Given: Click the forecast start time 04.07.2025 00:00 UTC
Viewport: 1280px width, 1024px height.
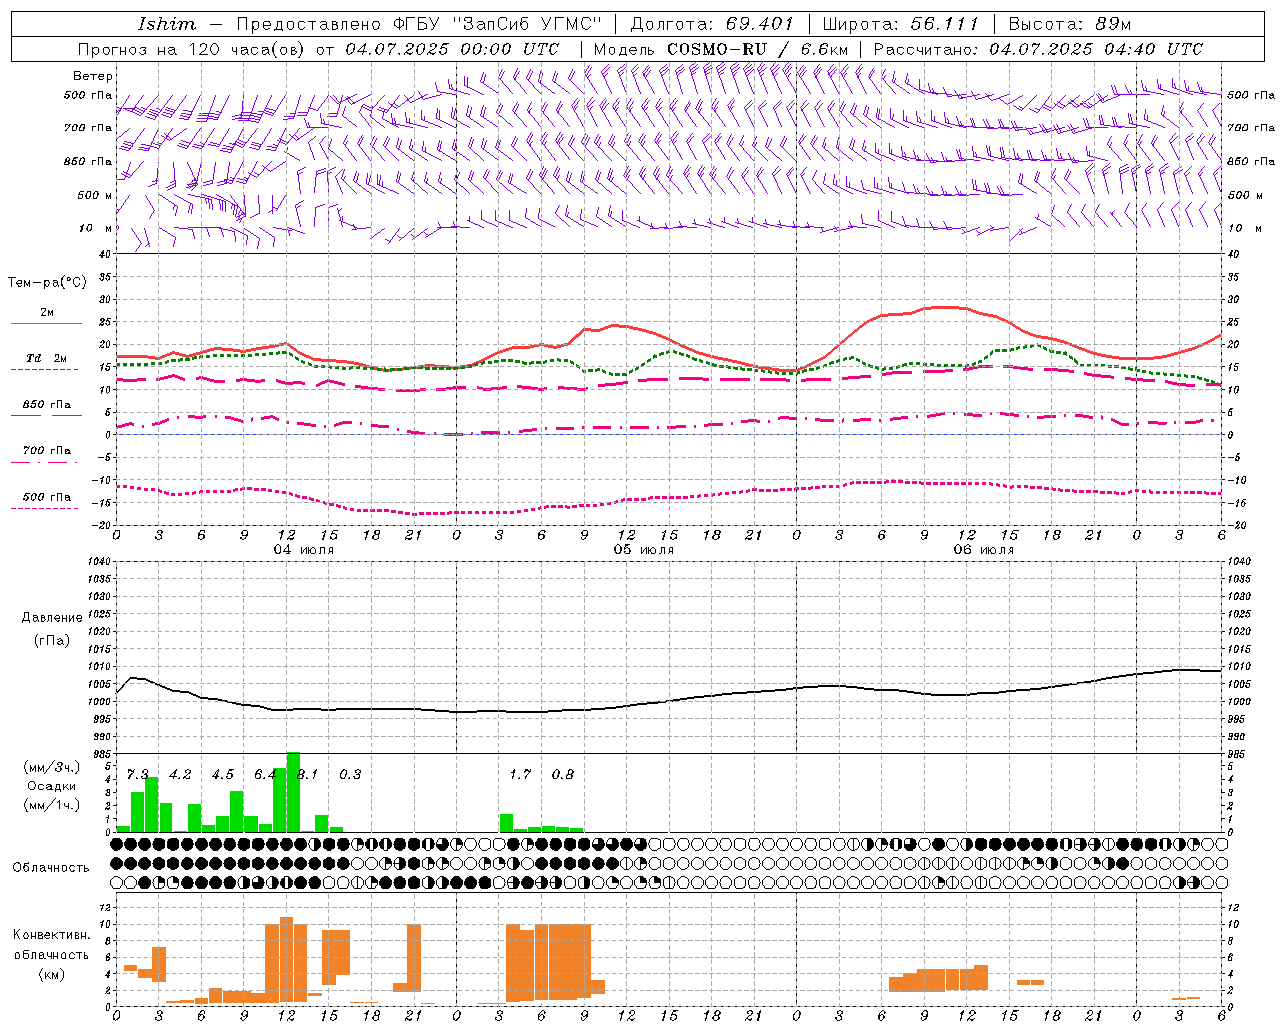Looking at the screenshot, I should [452, 49].
